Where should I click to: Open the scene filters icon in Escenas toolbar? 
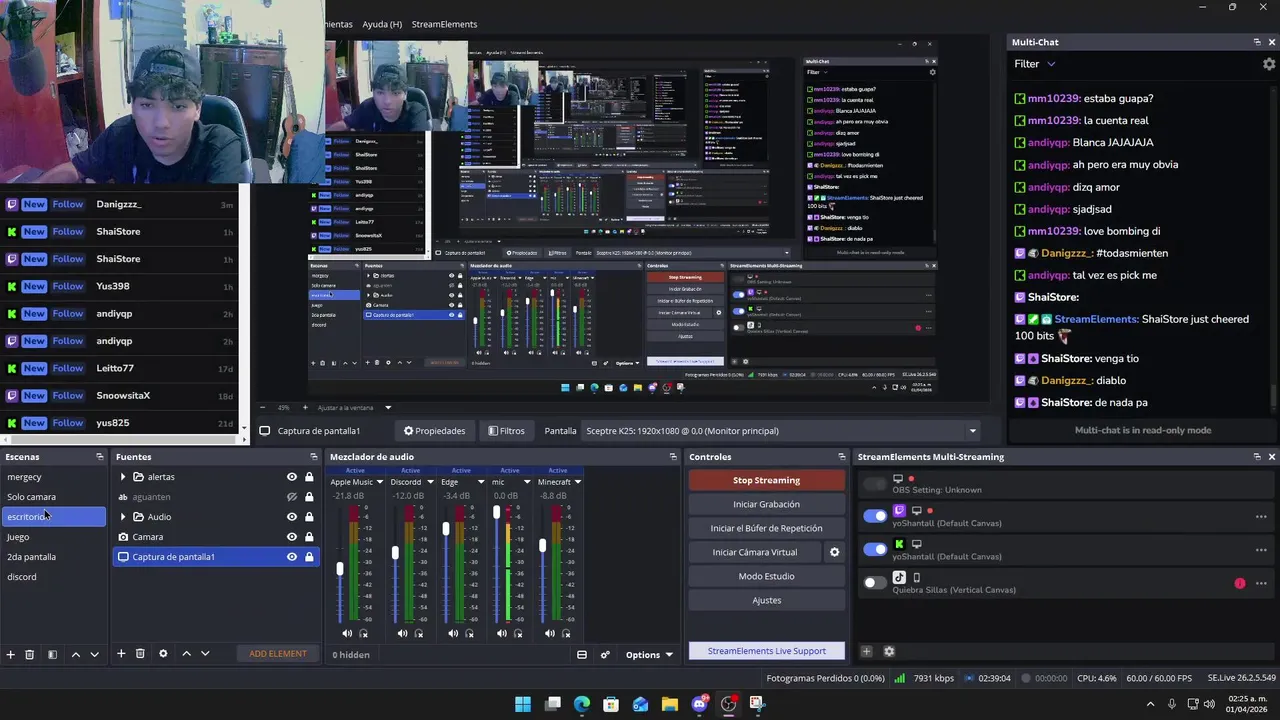(x=52, y=654)
